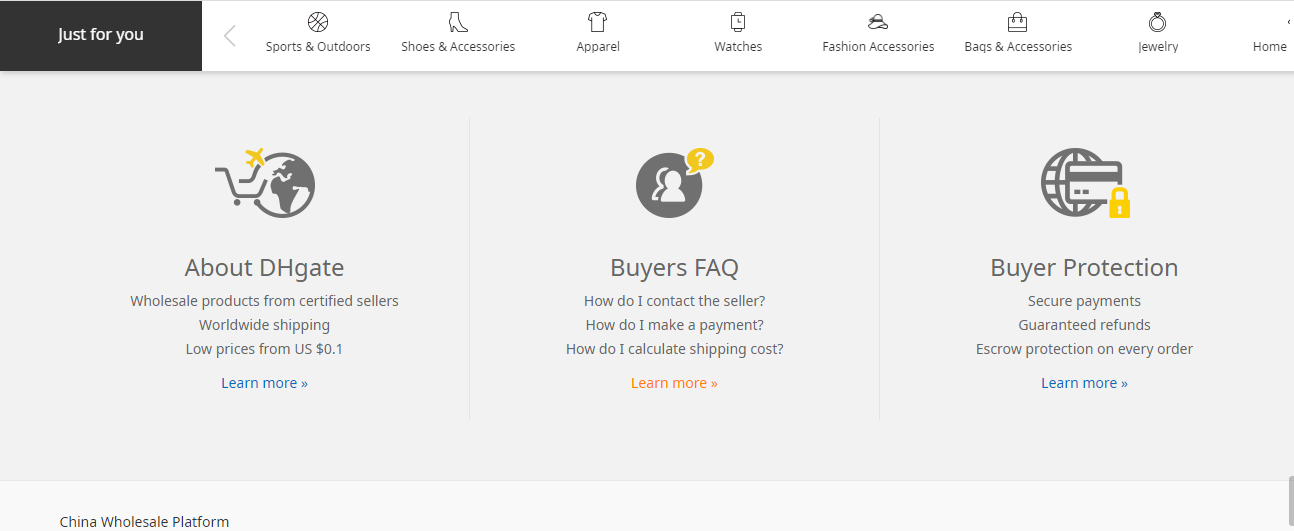Click the About DHgate heading
The image size is (1294, 531).
pos(264,268)
